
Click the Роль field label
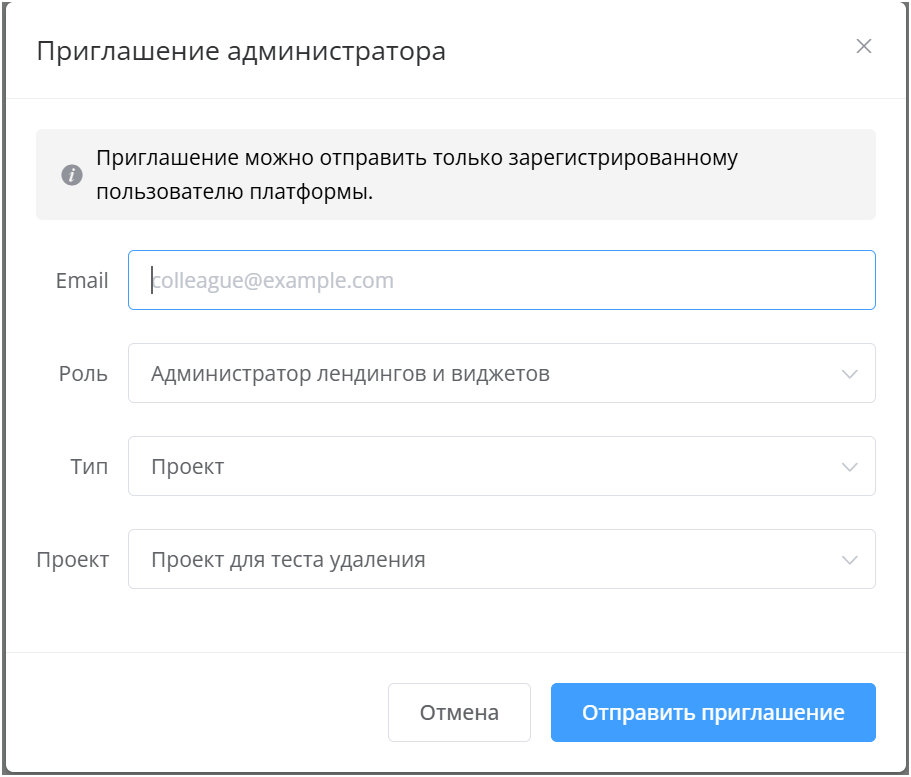(x=83, y=374)
